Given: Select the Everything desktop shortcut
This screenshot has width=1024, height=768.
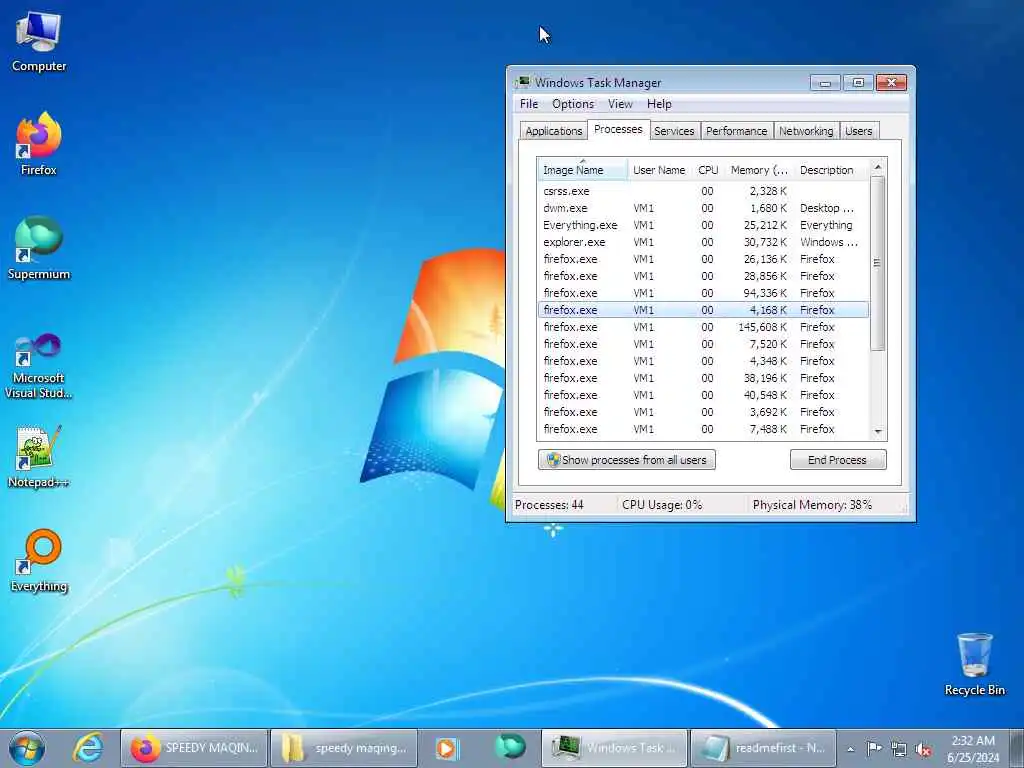Looking at the screenshot, I should (x=39, y=560).
